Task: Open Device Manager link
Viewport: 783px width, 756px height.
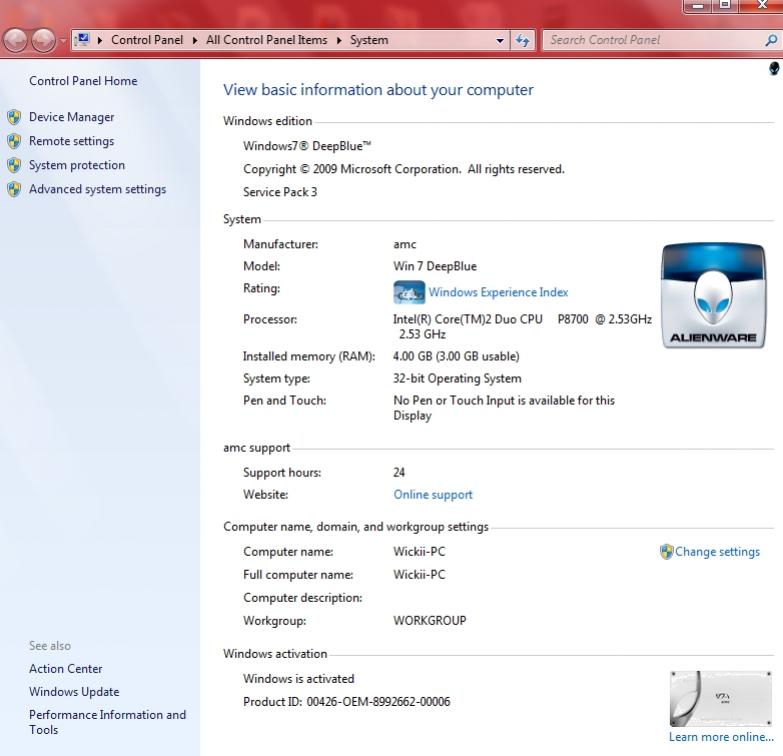Action: pos(71,117)
